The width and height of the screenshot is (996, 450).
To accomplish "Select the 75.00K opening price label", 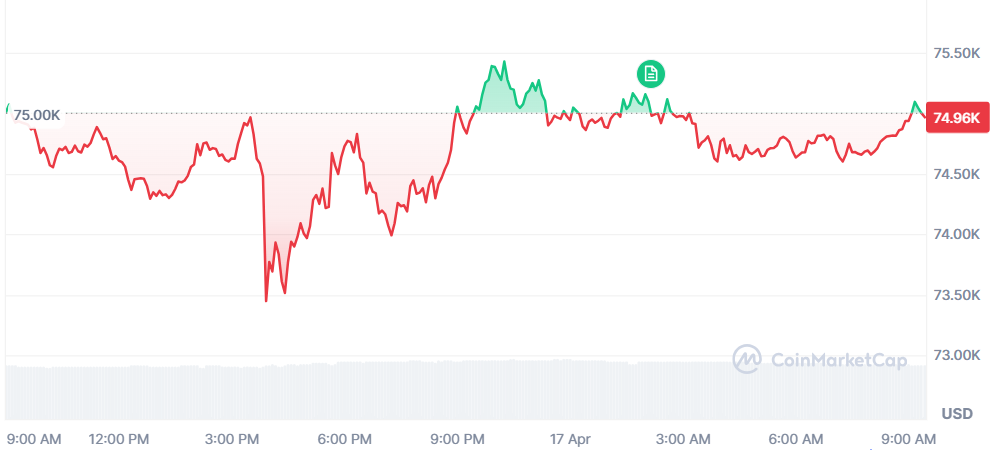I will (37, 116).
